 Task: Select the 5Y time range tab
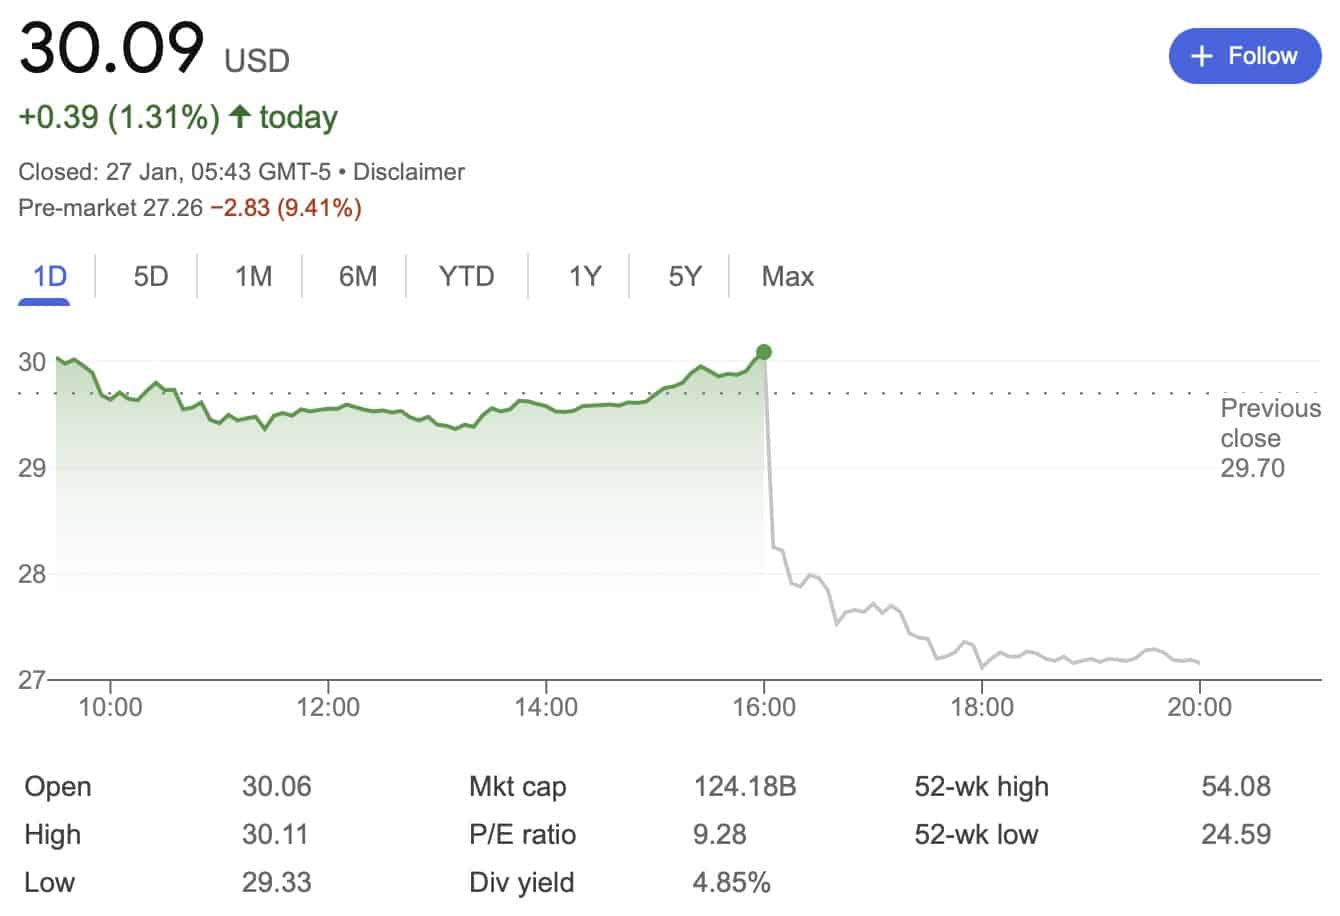(x=685, y=276)
